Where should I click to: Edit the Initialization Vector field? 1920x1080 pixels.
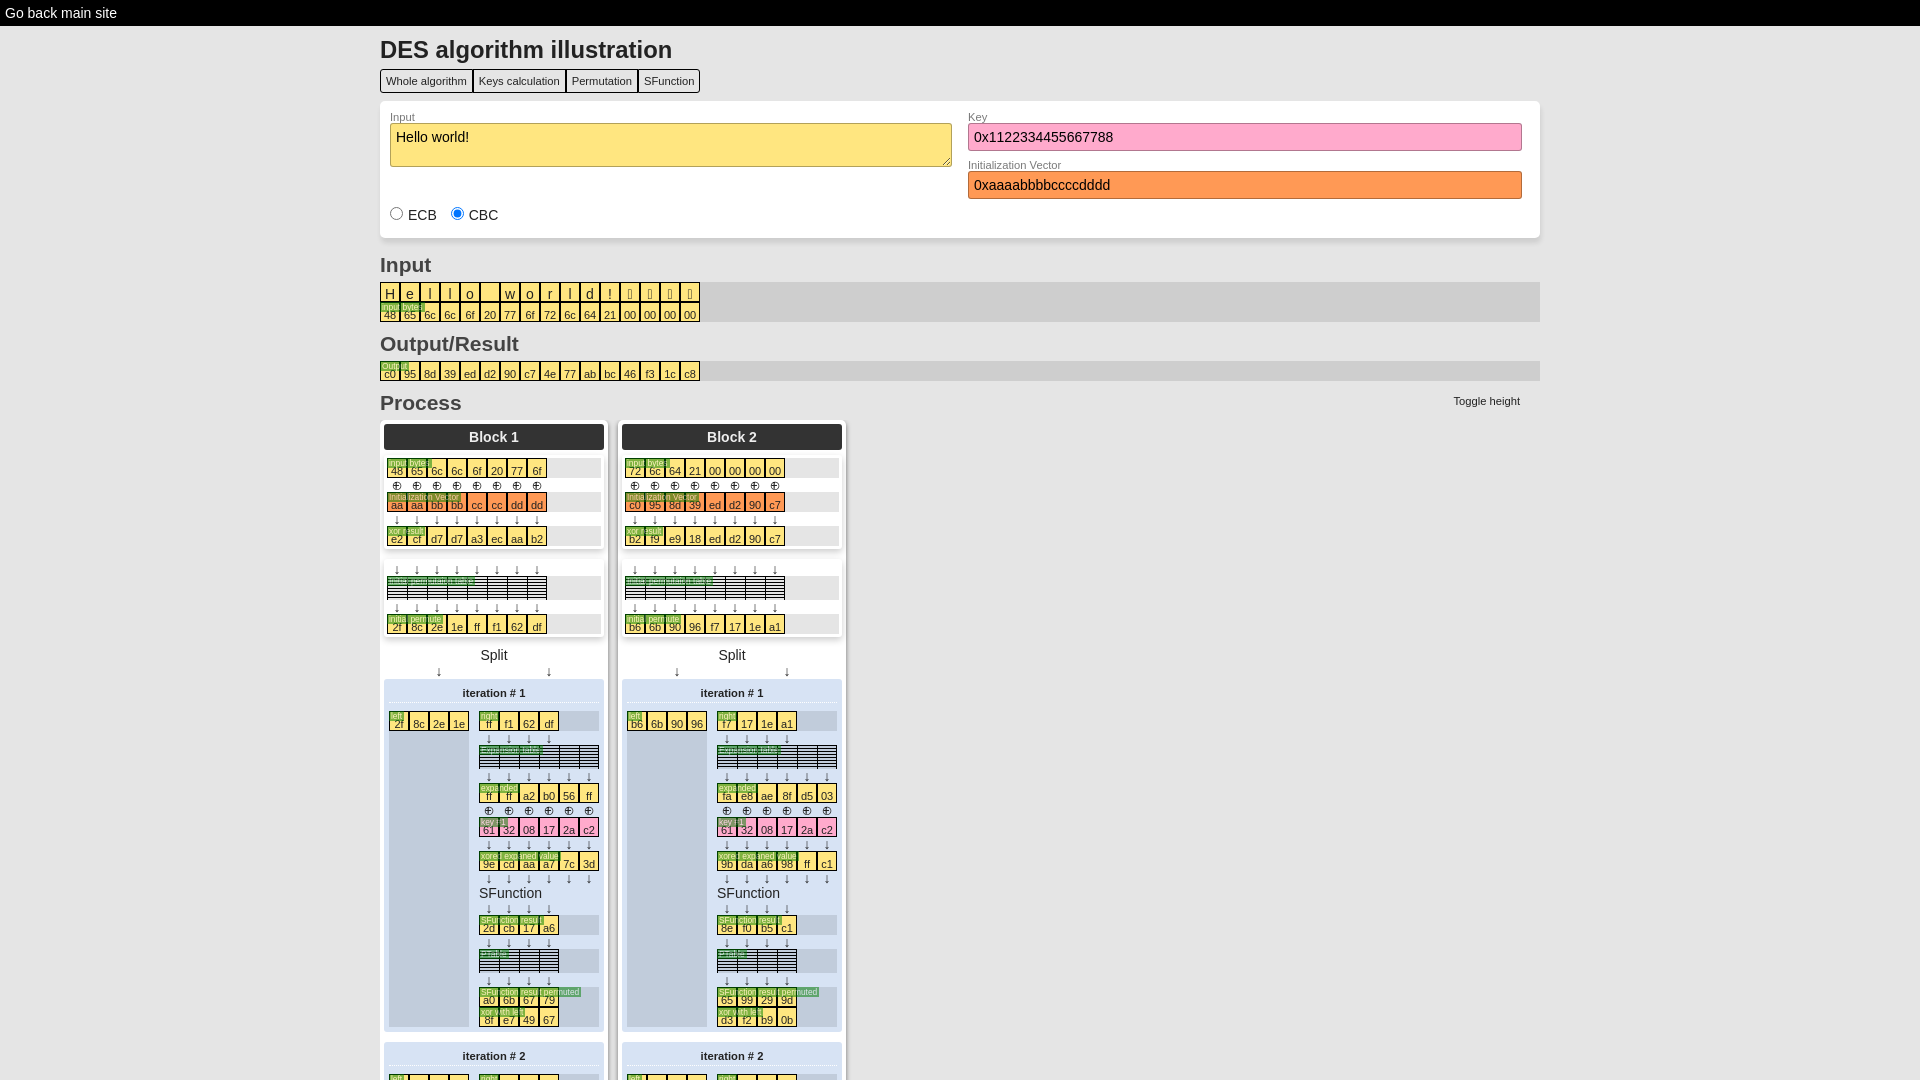(x=1244, y=185)
